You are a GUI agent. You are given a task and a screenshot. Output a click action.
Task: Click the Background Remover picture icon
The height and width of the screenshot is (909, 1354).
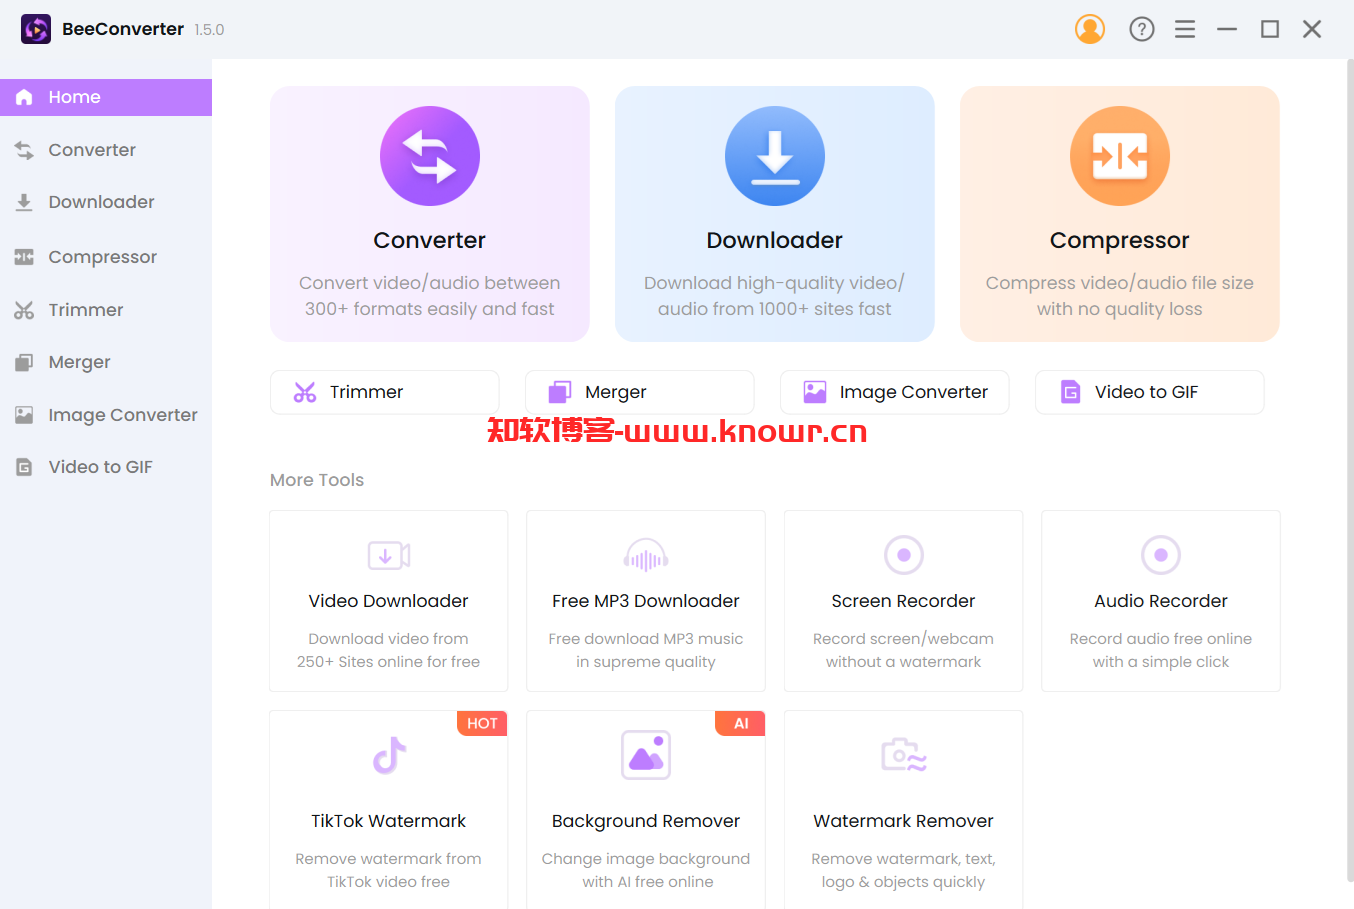[646, 755]
